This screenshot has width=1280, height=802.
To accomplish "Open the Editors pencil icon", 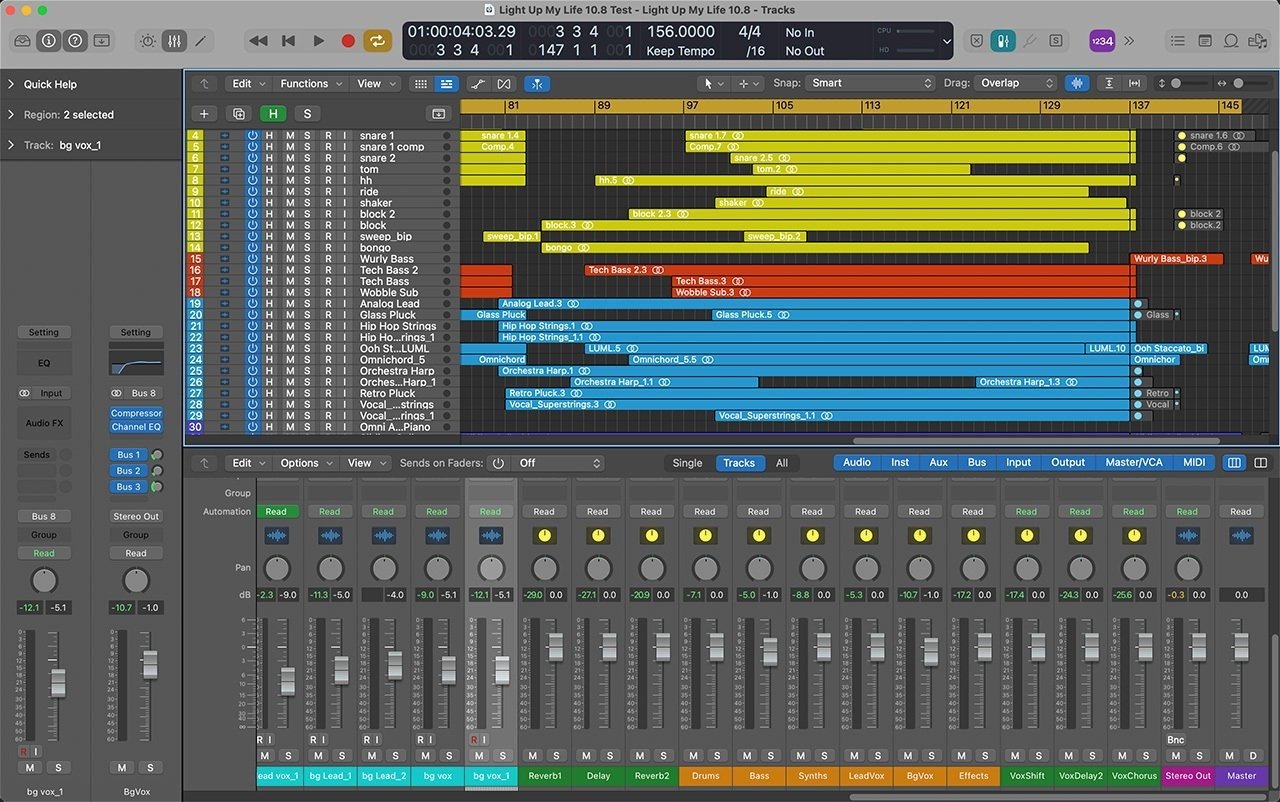I will 200,41.
